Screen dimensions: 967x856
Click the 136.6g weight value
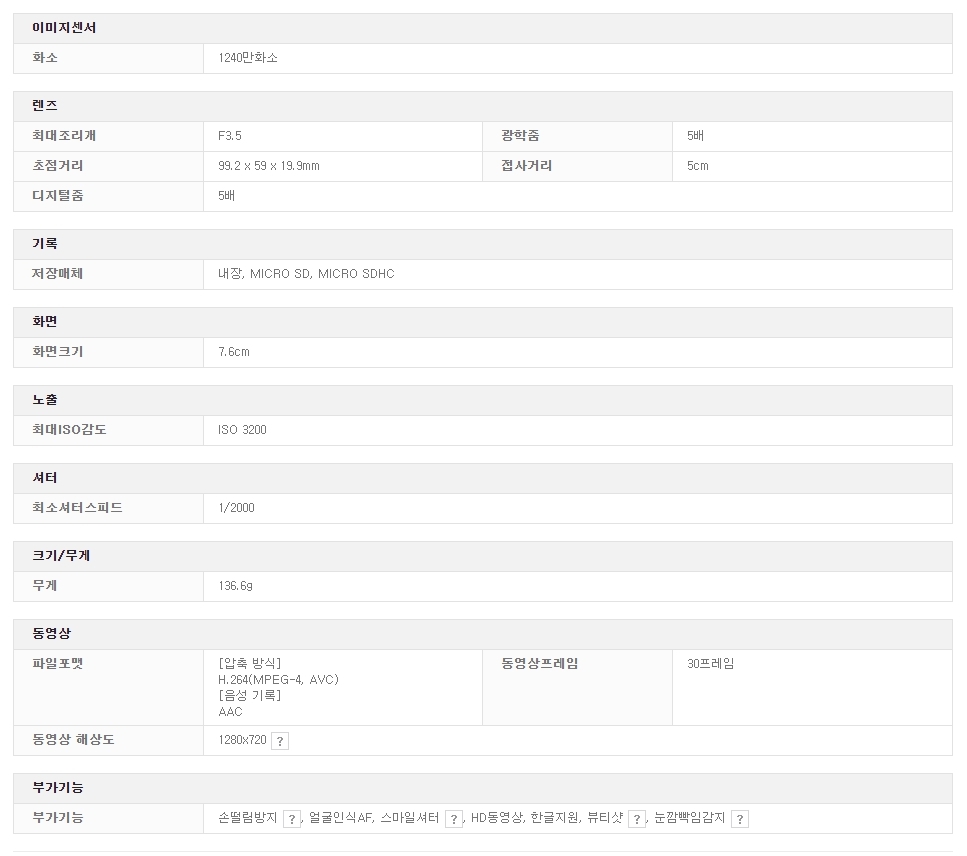coord(235,586)
